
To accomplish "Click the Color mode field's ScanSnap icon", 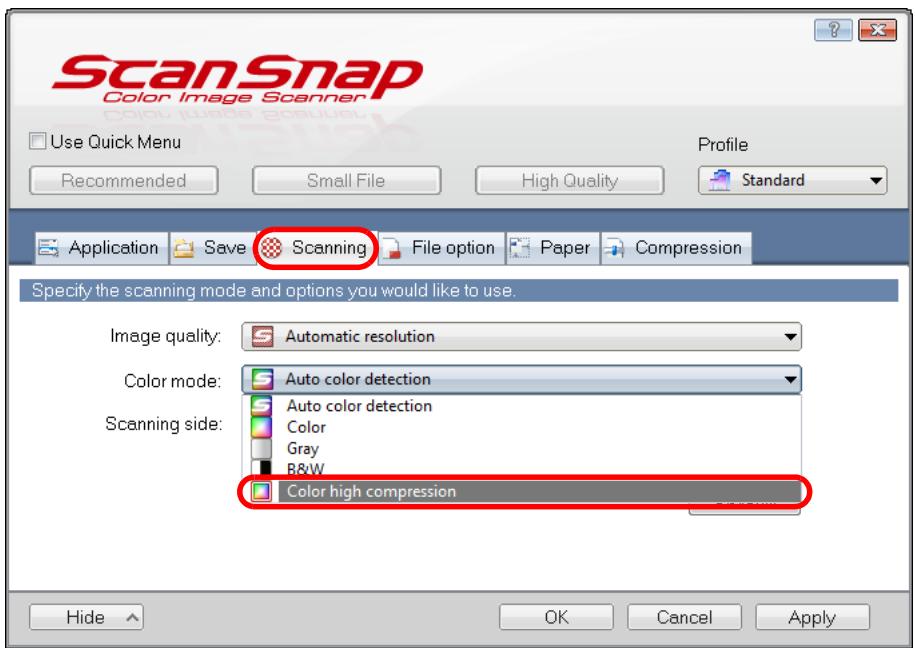I will pos(262,379).
